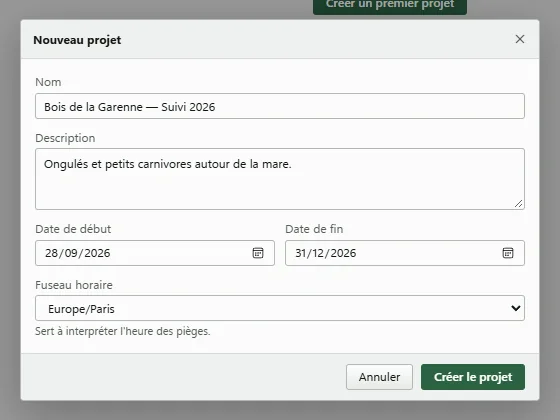Click the Annuler button
Image resolution: width=560 pixels, height=420 pixels.
click(x=379, y=377)
